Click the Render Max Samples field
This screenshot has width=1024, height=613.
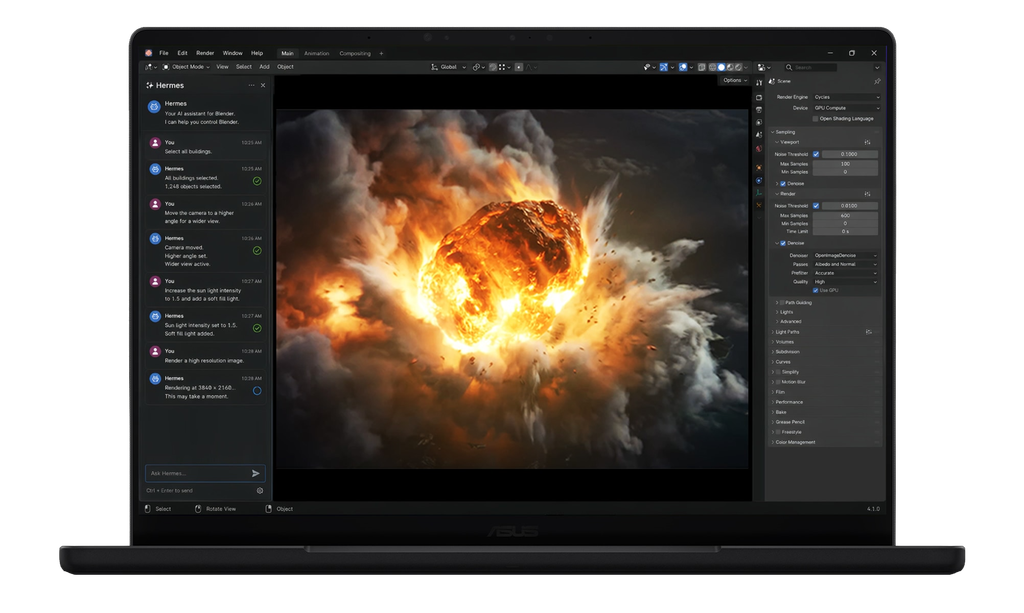click(845, 215)
